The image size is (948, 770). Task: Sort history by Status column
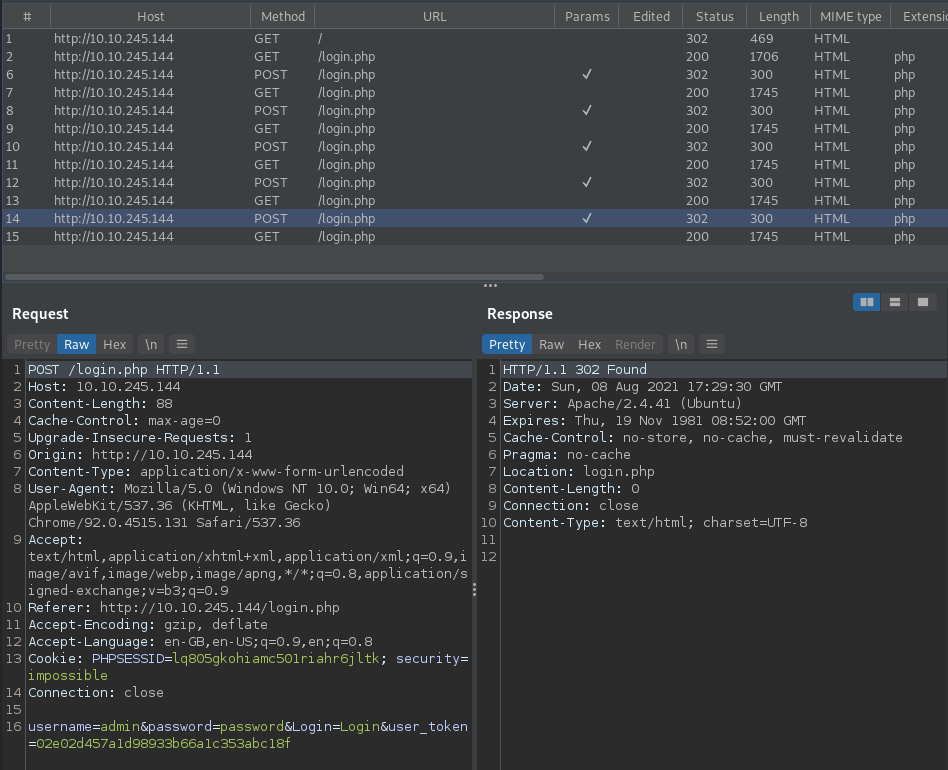point(714,16)
